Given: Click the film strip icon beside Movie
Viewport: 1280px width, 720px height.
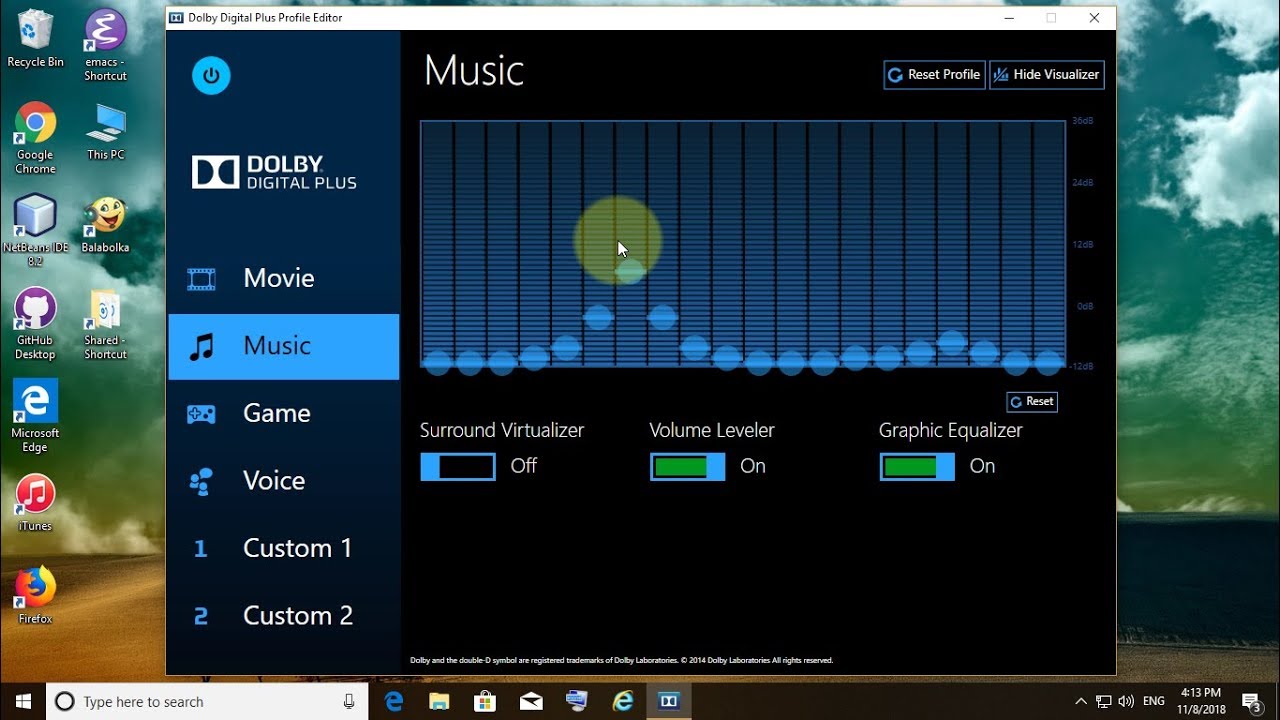Looking at the screenshot, I should 201,278.
